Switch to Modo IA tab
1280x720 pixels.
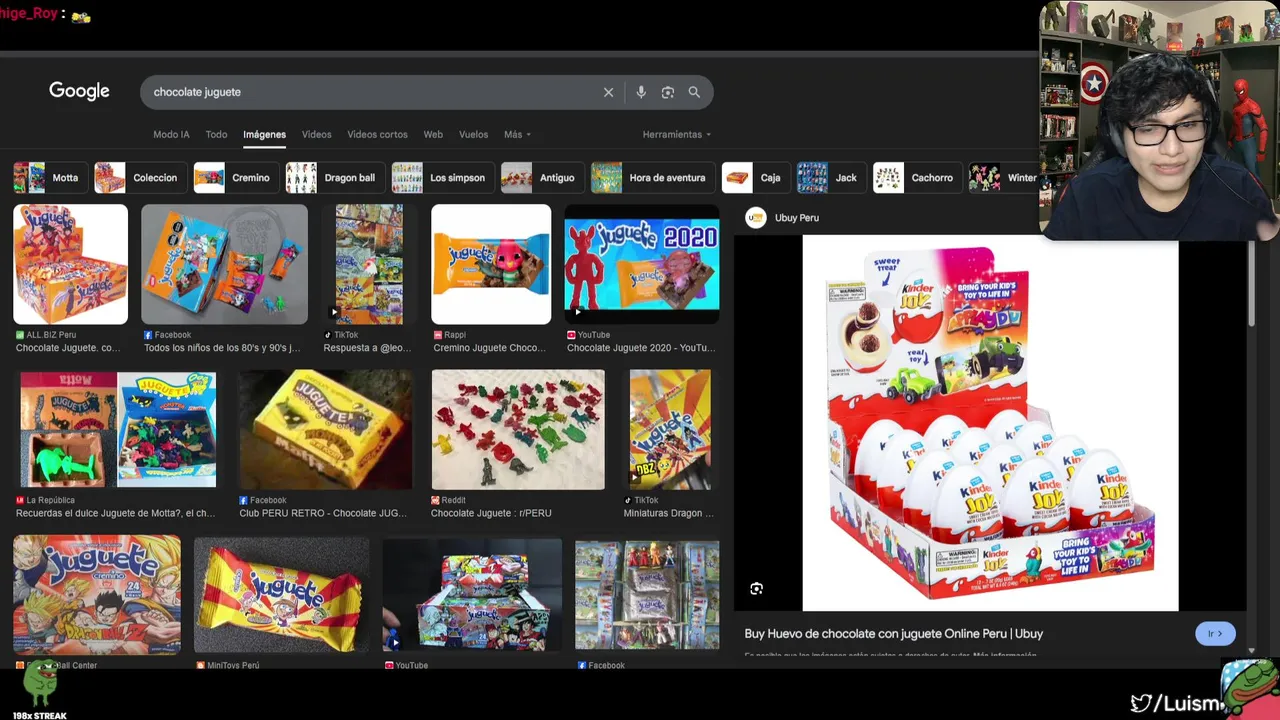pos(171,134)
